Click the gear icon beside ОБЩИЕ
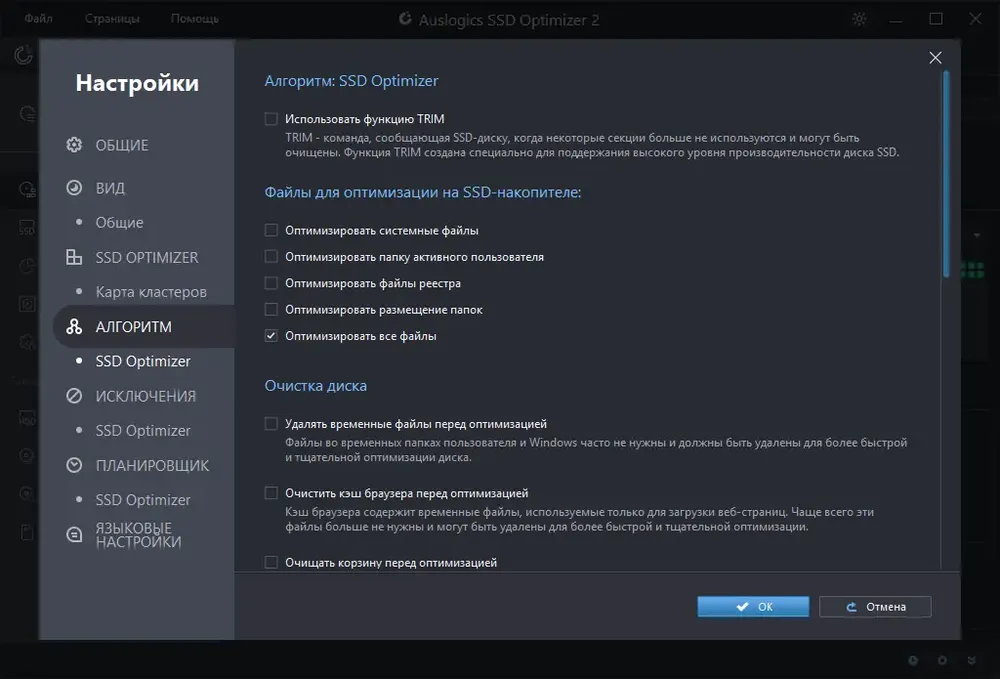The height and width of the screenshot is (679, 1000). 74,145
